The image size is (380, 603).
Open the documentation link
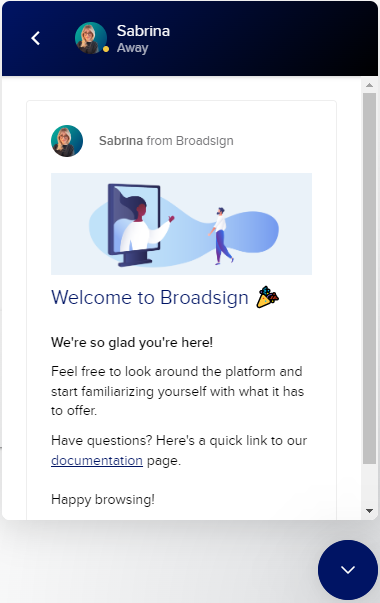97,460
